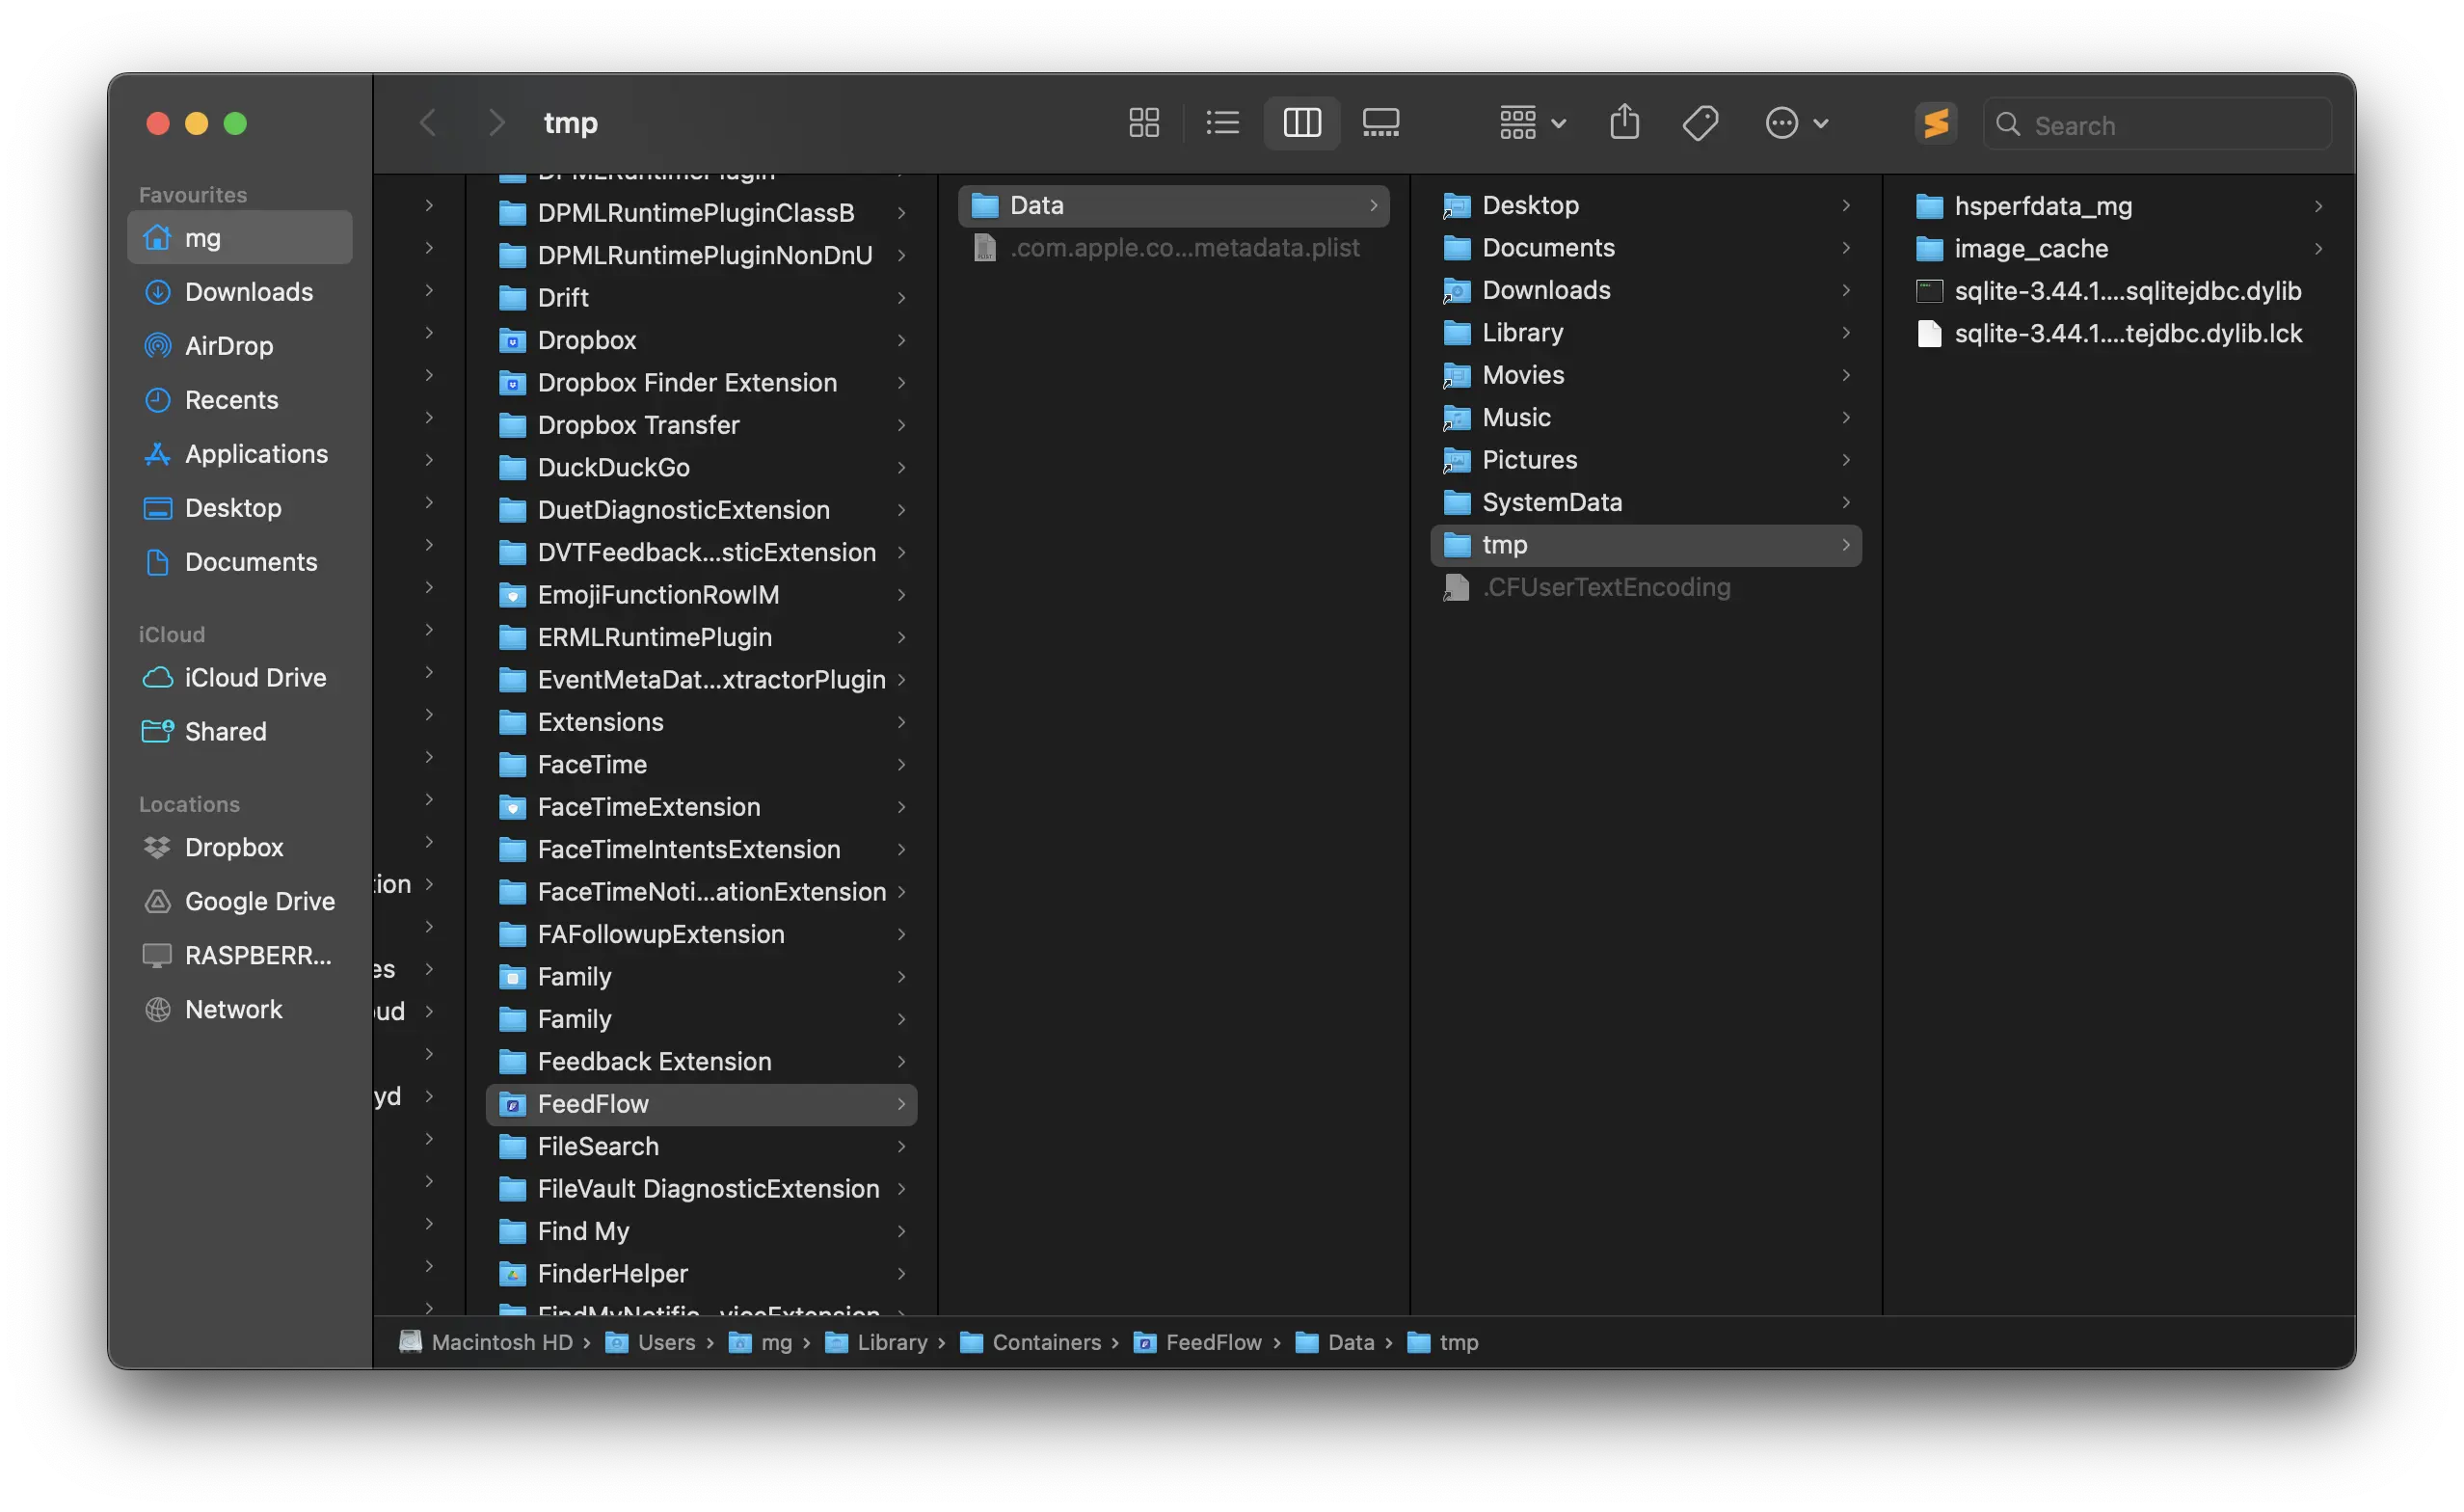
Task: Select Documents in the sidebar
Action: coord(240,562)
